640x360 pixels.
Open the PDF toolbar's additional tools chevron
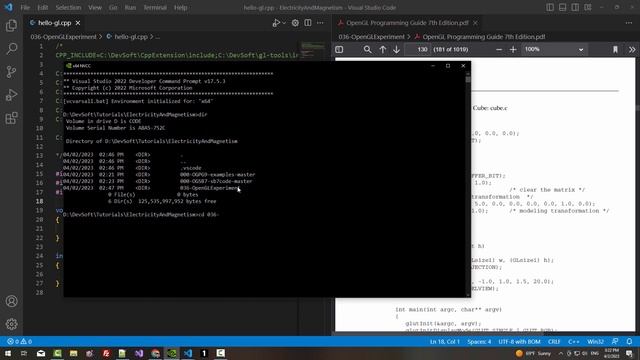point(632,49)
